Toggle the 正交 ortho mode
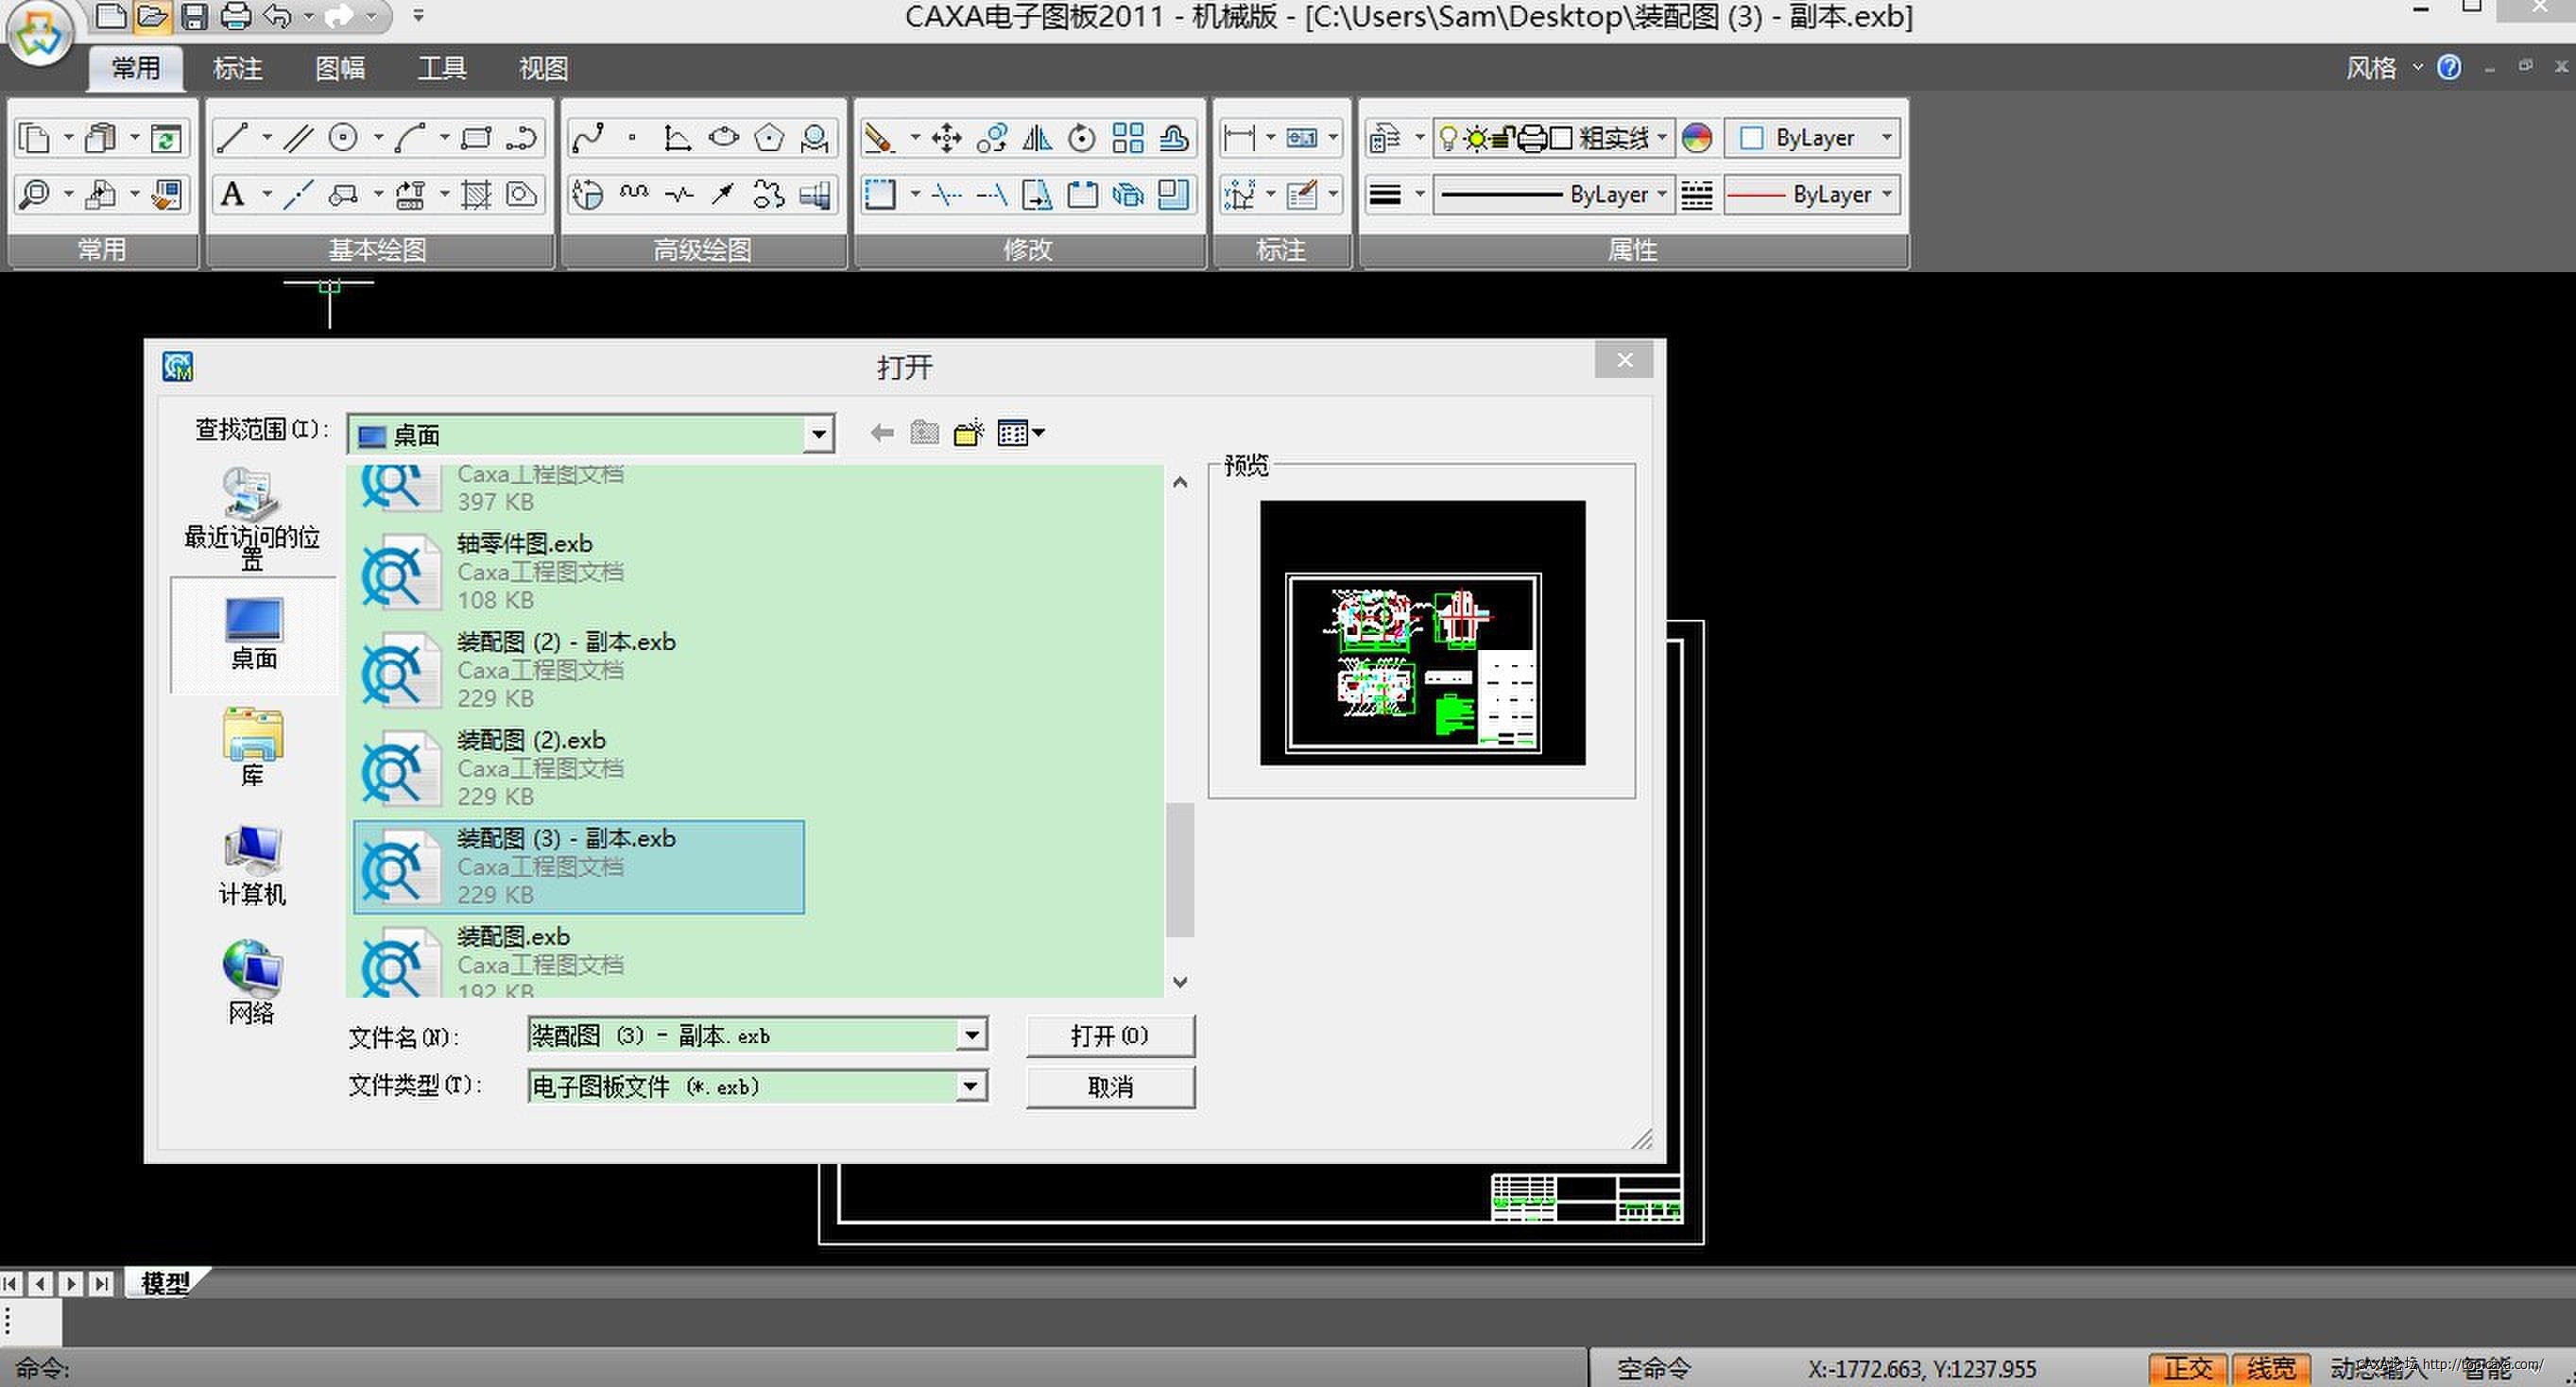Image resolution: width=2576 pixels, height=1387 pixels. click(x=2187, y=1367)
